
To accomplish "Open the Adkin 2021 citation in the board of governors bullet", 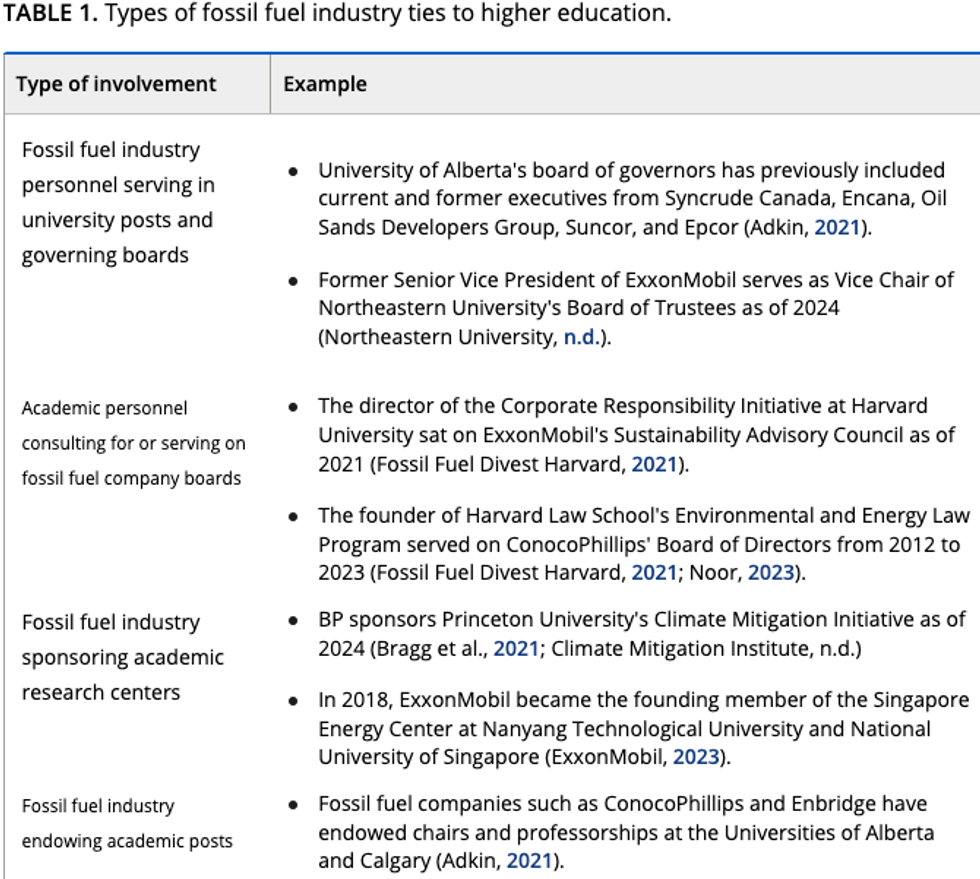I will [x=837, y=227].
